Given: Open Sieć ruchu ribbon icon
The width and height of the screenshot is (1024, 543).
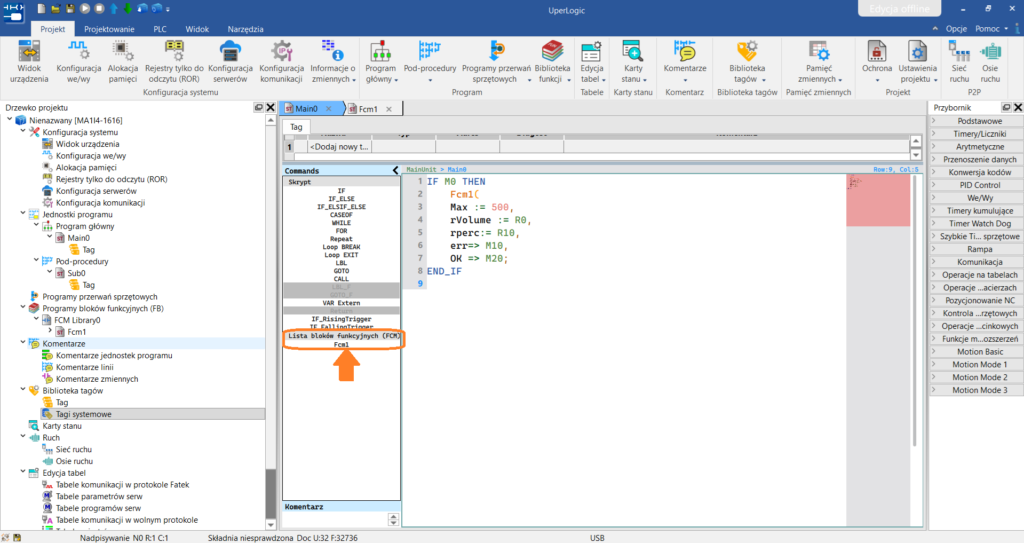Looking at the screenshot, I should point(959,61).
